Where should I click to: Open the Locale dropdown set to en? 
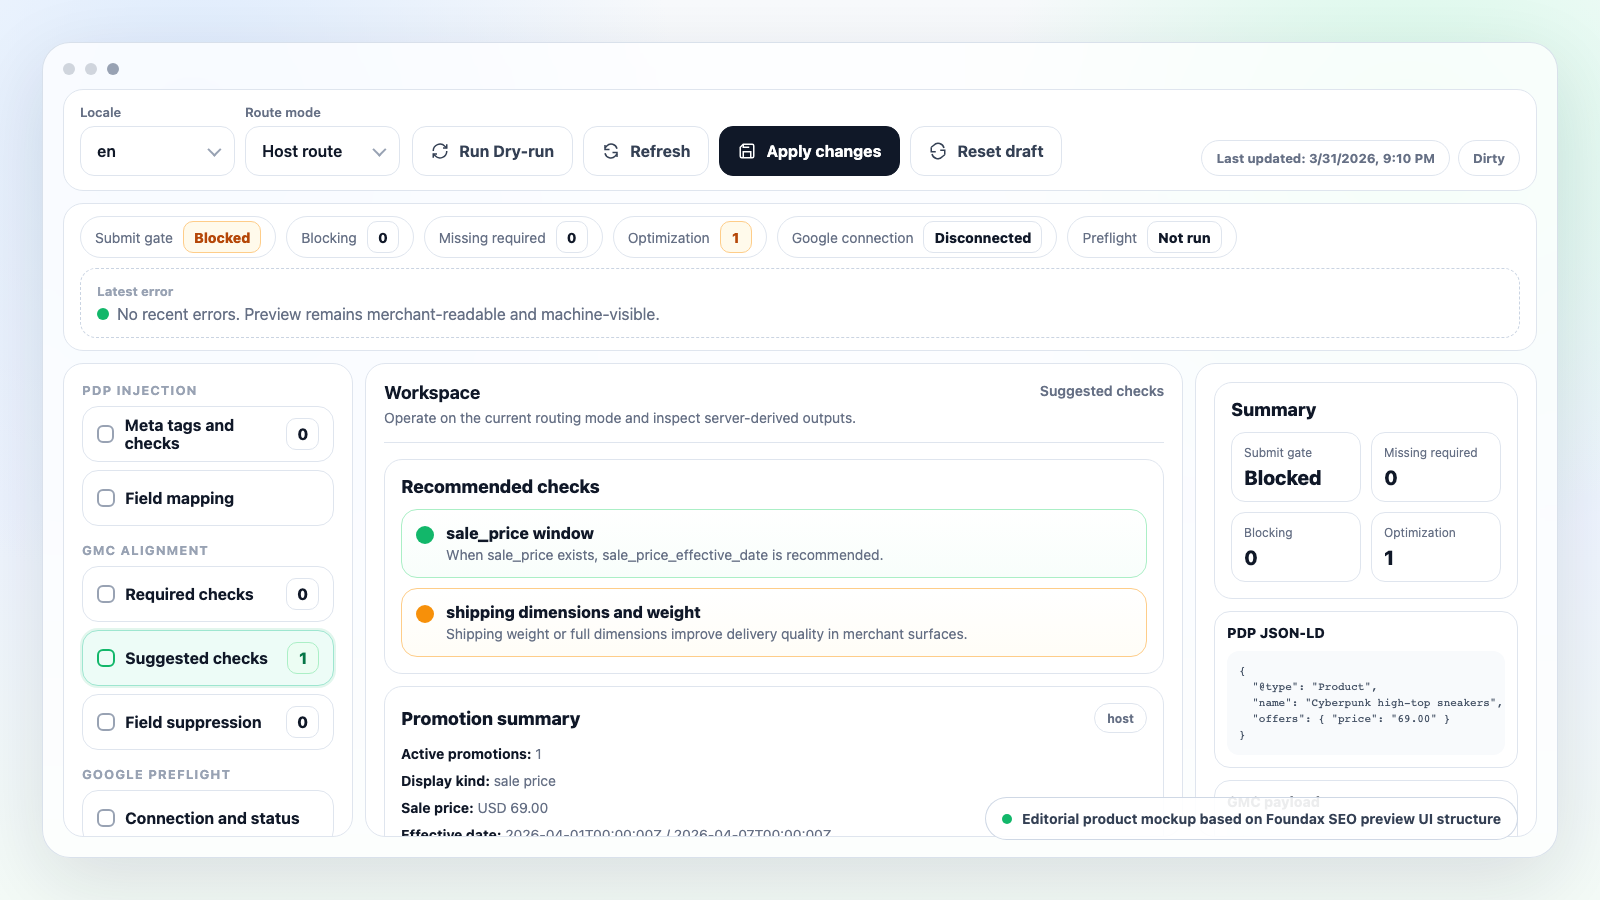tap(157, 151)
